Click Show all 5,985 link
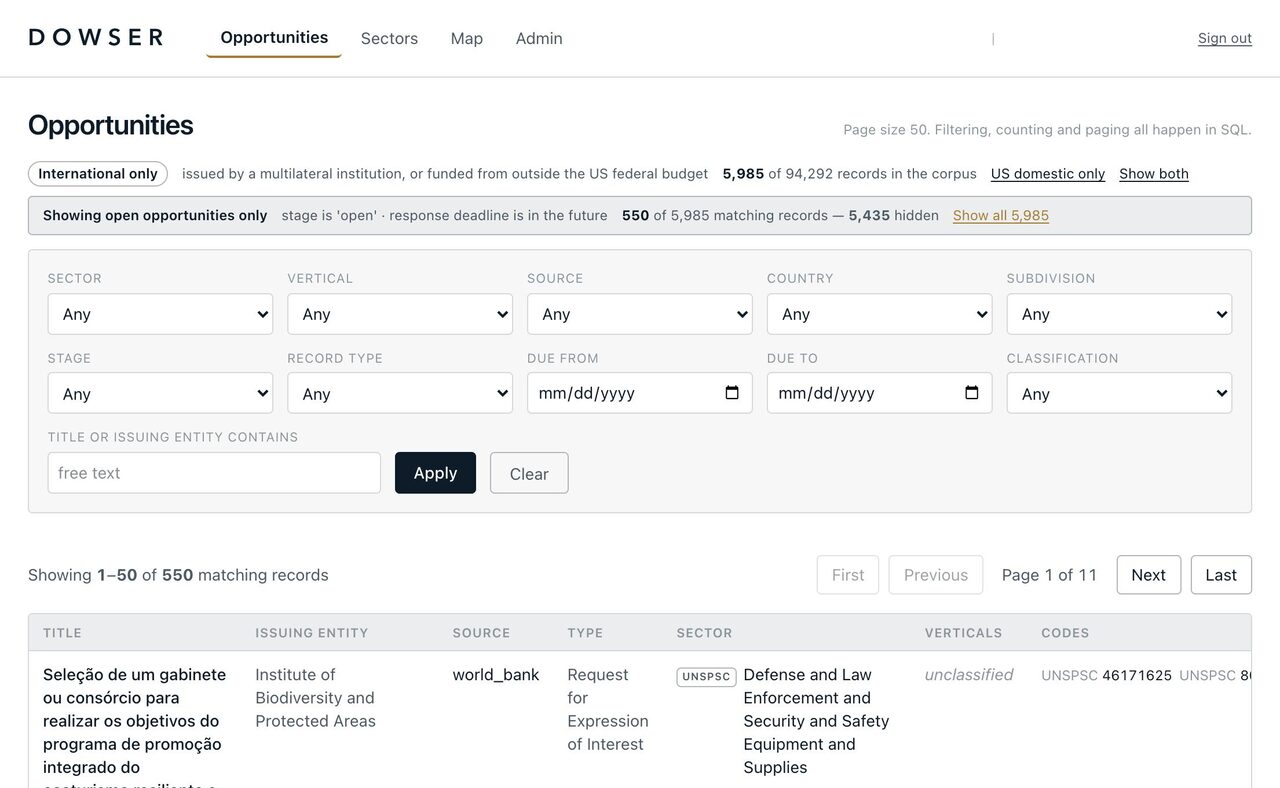1280x788 pixels. tap(1001, 215)
